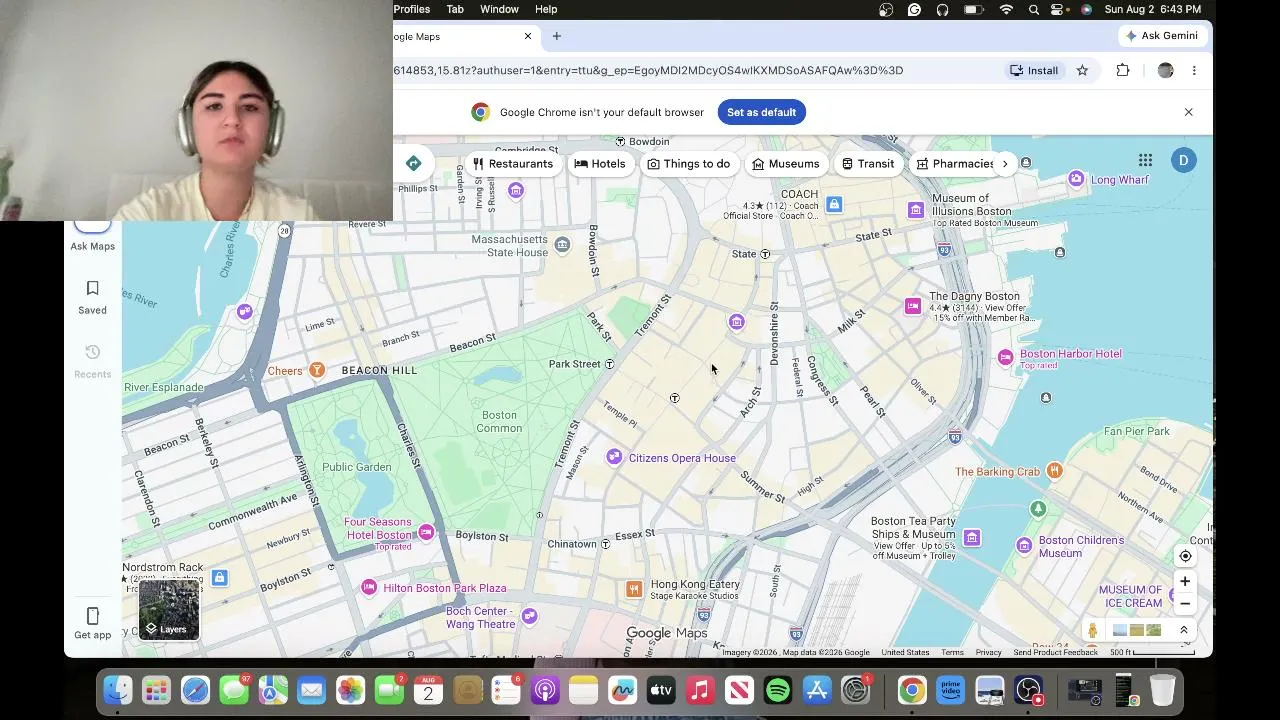1280x720 pixels.
Task: Open a new Chrome tab
Action: point(557,36)
